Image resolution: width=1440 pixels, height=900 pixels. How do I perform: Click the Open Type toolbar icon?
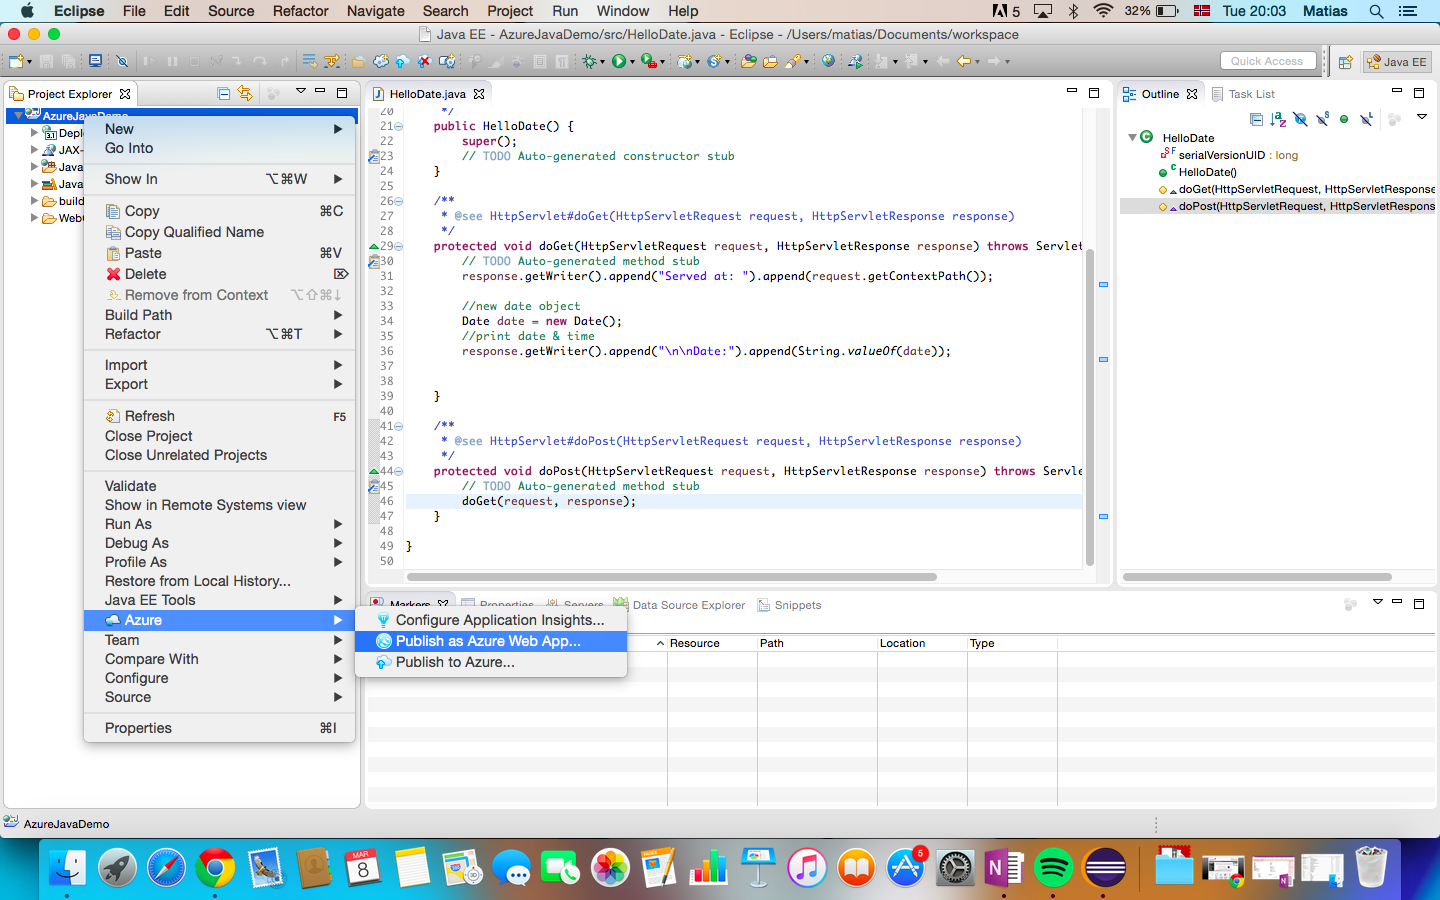click(748, 61)
